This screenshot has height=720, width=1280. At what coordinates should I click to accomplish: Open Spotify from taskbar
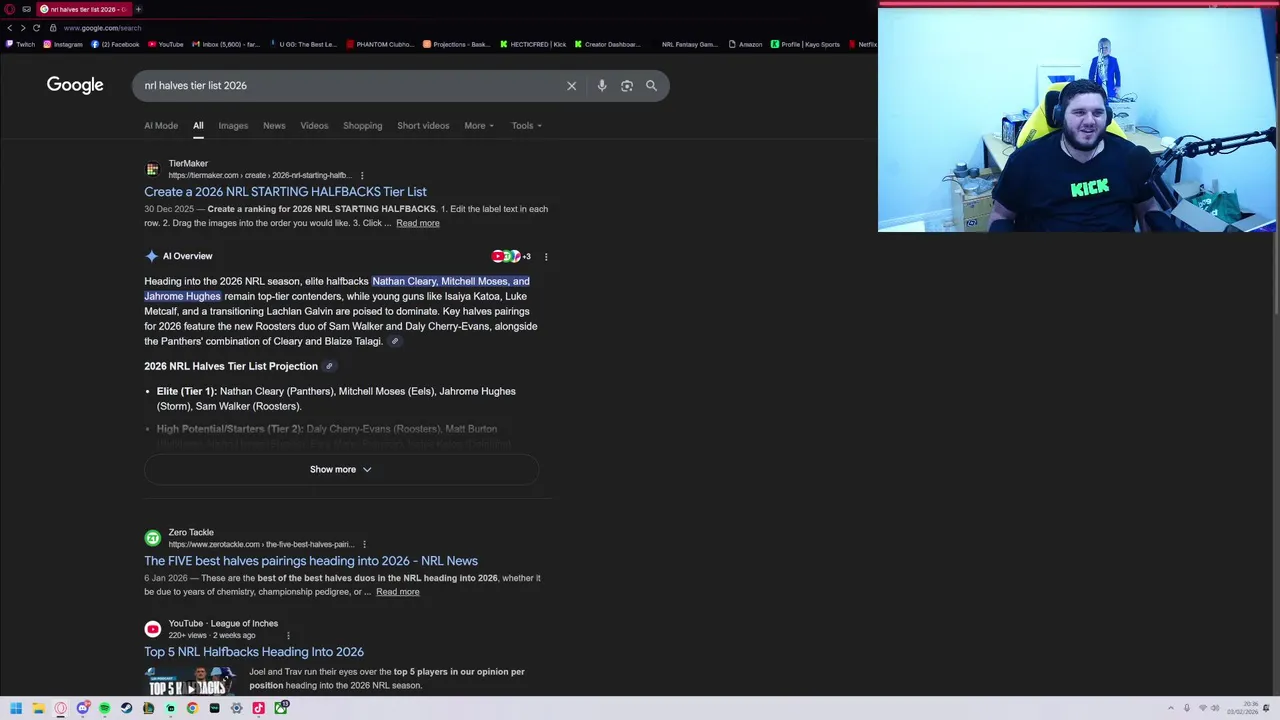click(x=104, y=708)
